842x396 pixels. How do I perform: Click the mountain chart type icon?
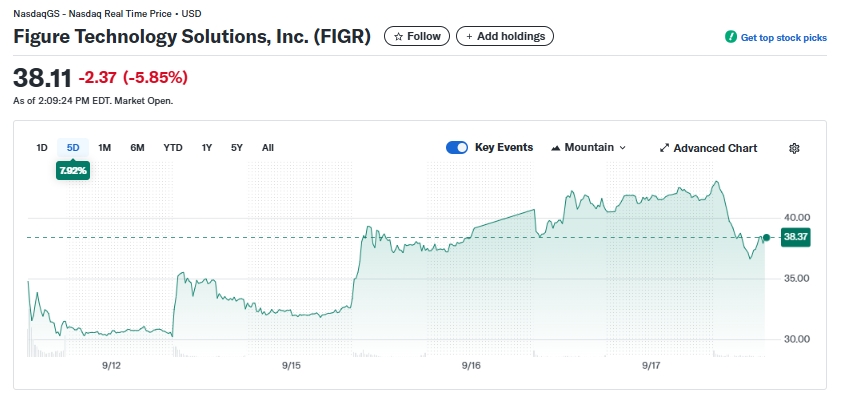[x=556, y=148]
